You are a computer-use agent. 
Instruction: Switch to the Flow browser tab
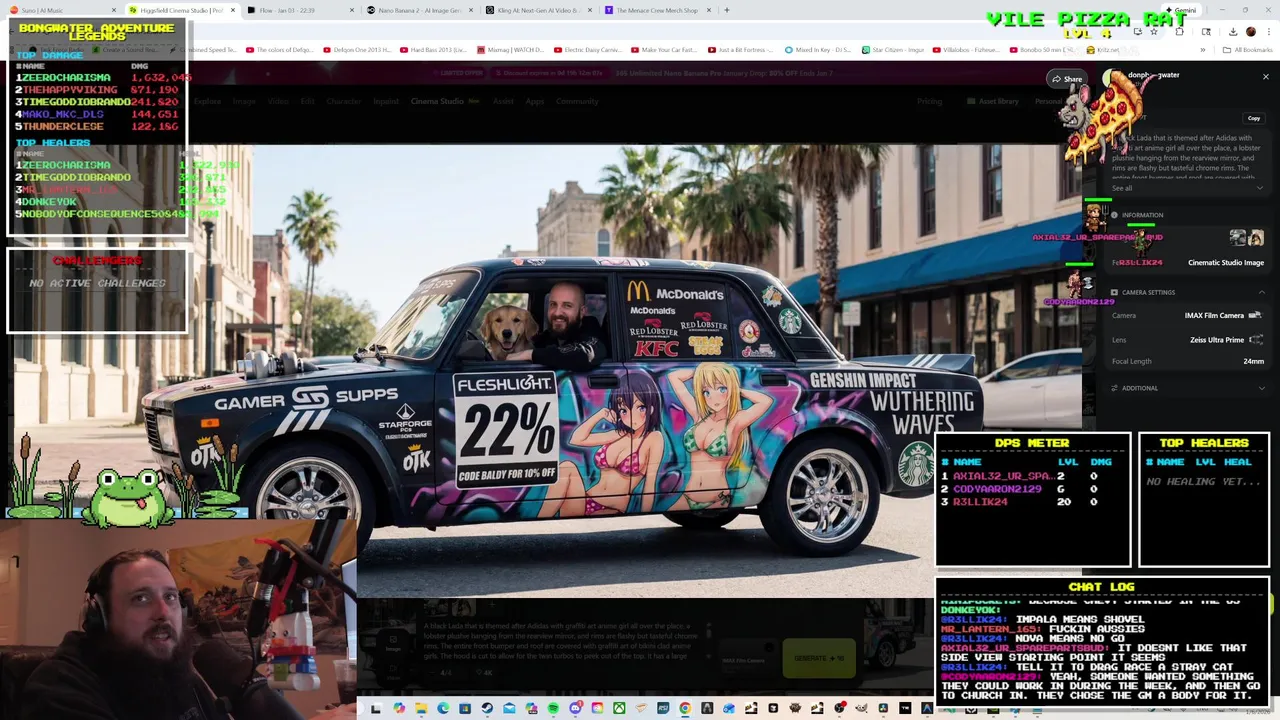click(x=300, y=10)
